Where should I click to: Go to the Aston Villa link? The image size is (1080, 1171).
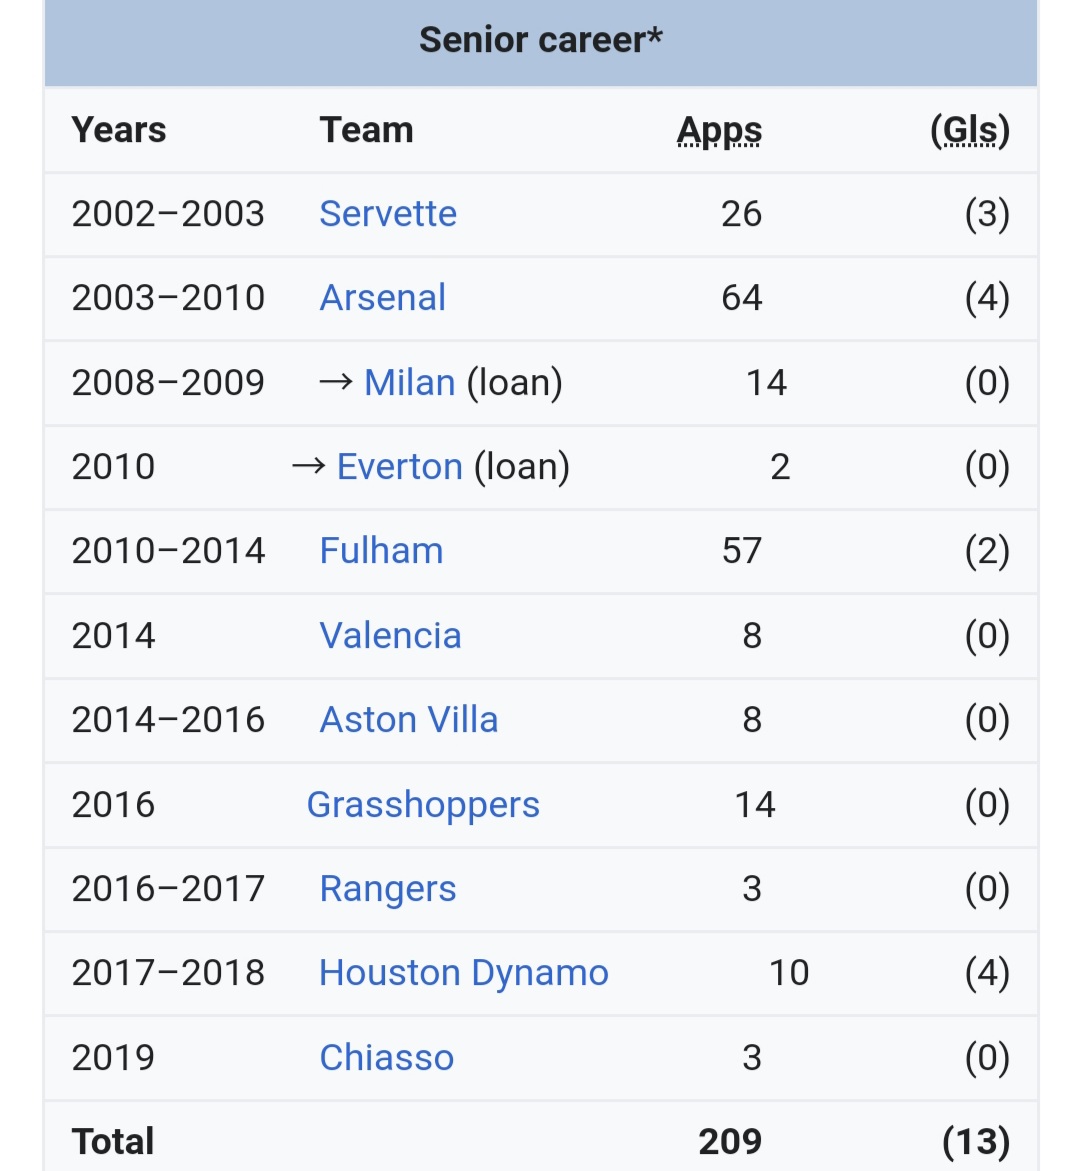click(408, 720)
